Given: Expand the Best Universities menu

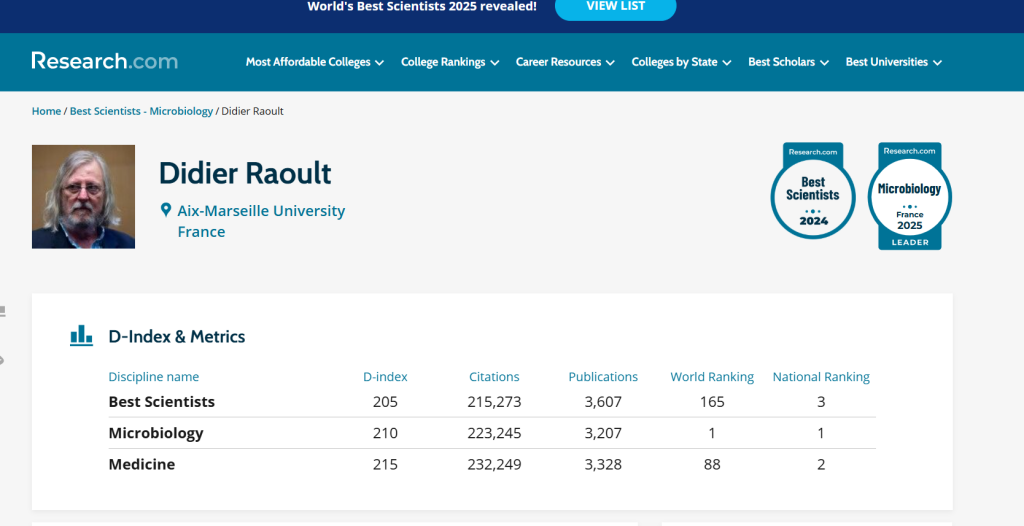Looking at the screenshot, I should tap(893, 62).
